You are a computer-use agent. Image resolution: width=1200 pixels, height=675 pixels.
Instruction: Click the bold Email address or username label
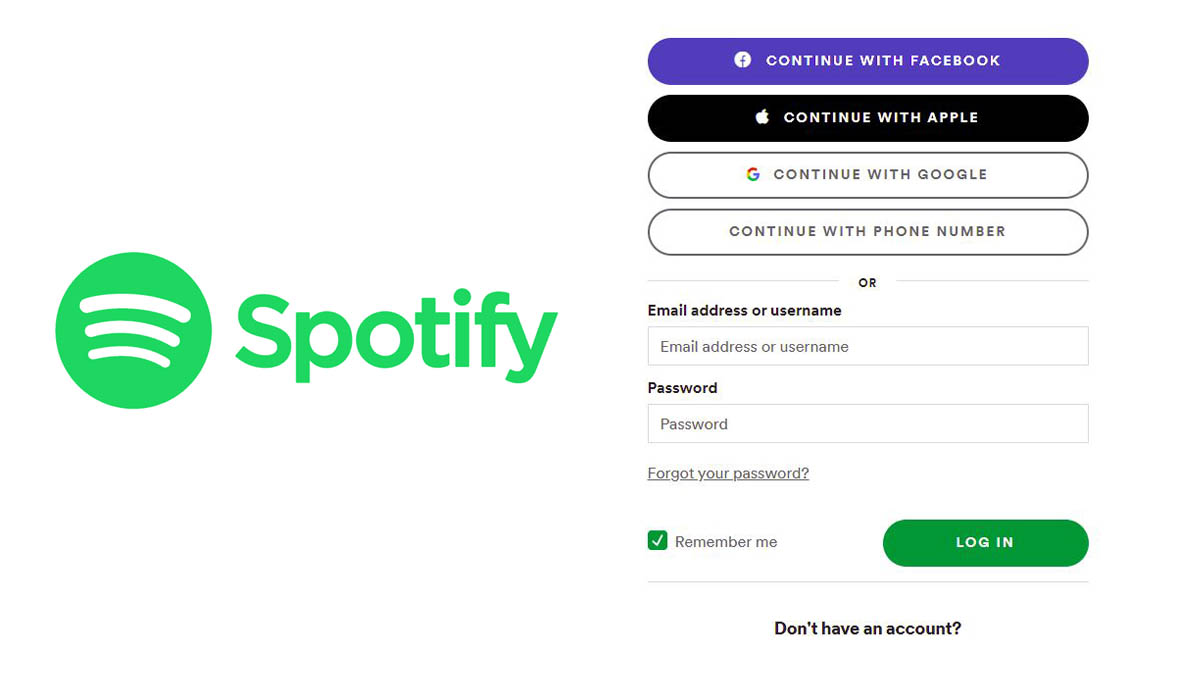click(x=745, y=311)
